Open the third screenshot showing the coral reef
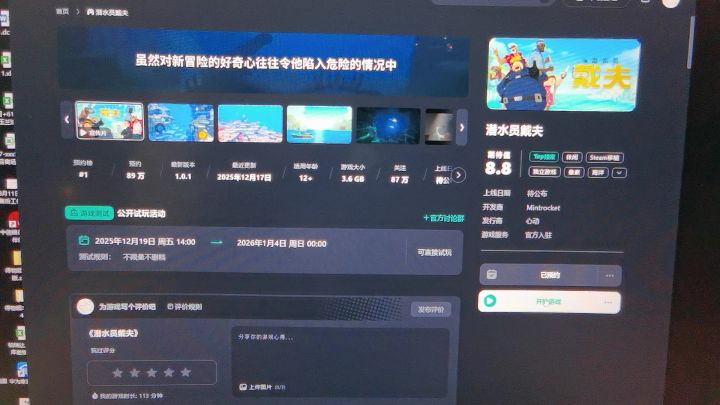 click(x=250, y=124)
